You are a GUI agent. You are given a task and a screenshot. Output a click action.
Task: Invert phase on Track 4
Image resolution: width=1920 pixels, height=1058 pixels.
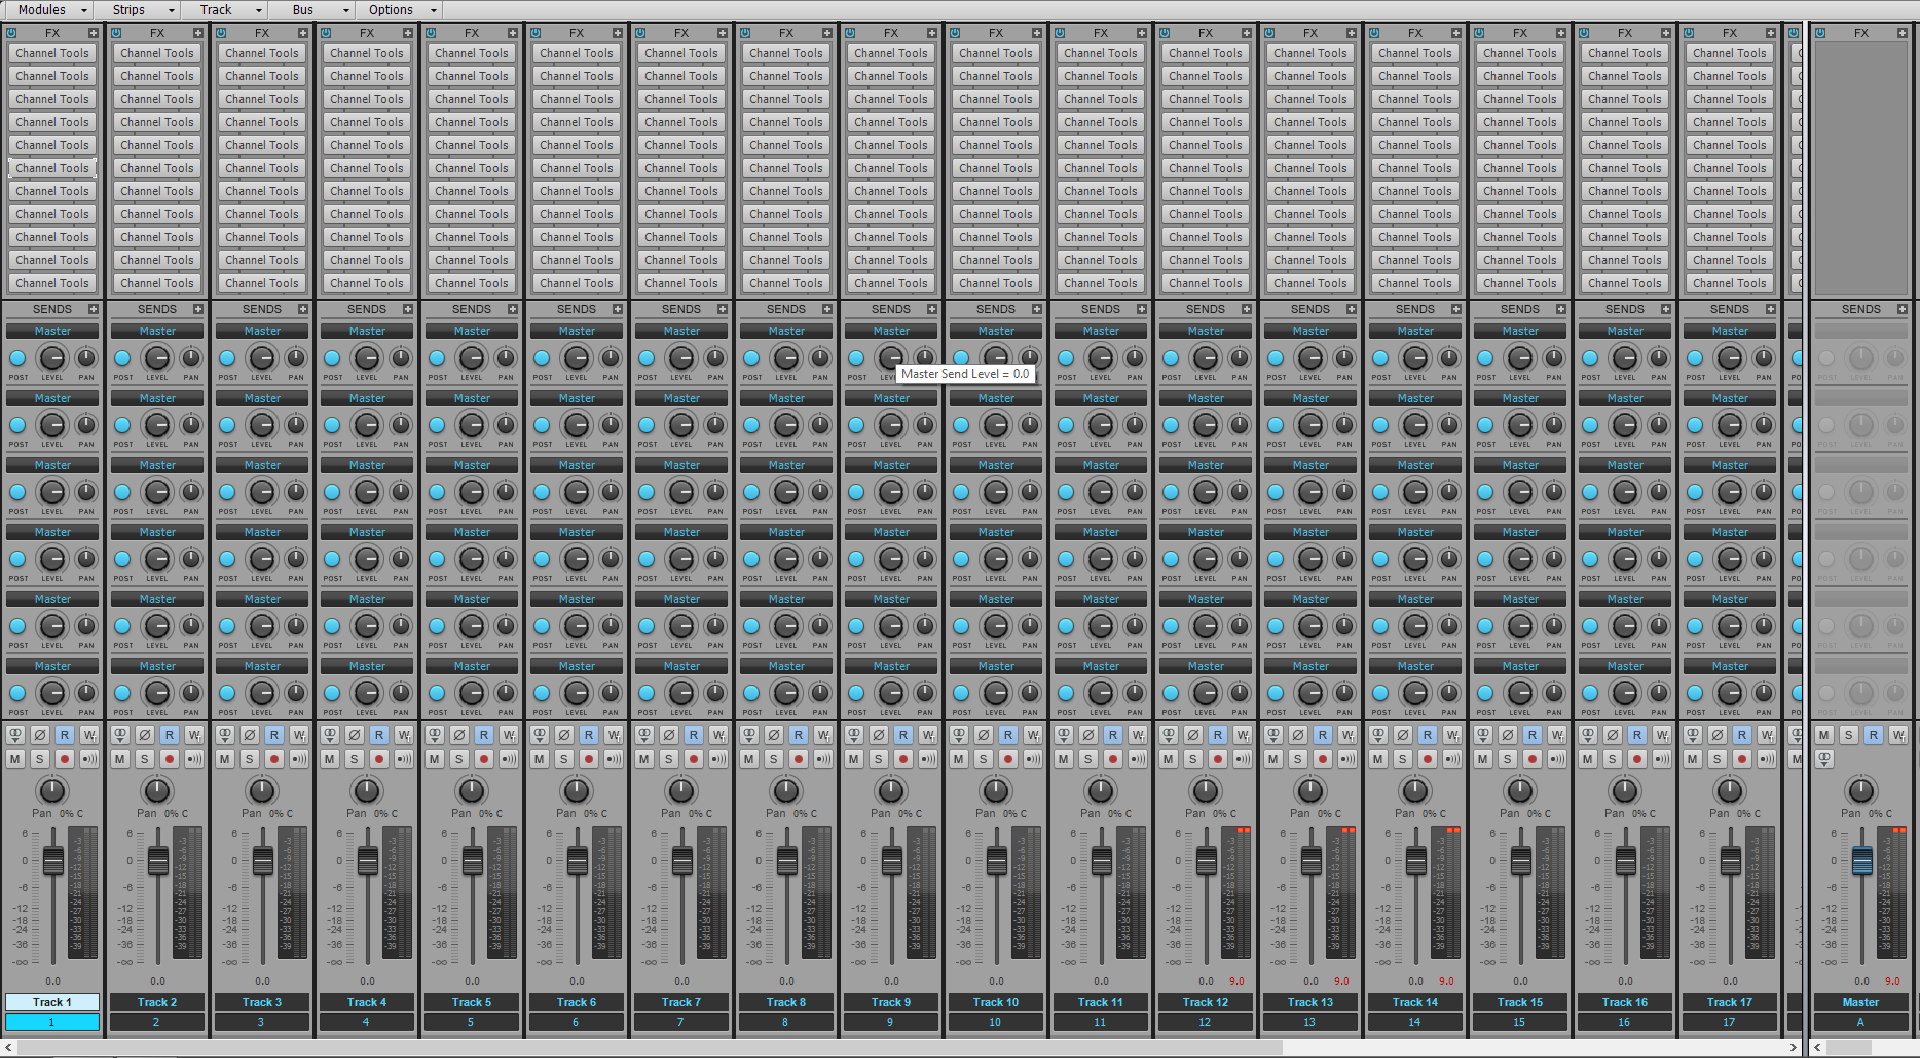coord(354,735)
